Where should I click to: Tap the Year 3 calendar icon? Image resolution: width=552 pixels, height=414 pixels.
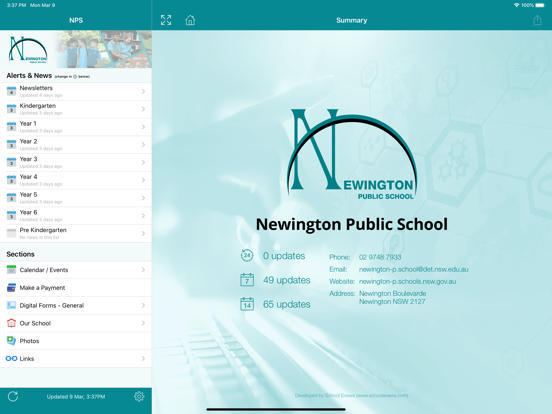pos(11,162)
